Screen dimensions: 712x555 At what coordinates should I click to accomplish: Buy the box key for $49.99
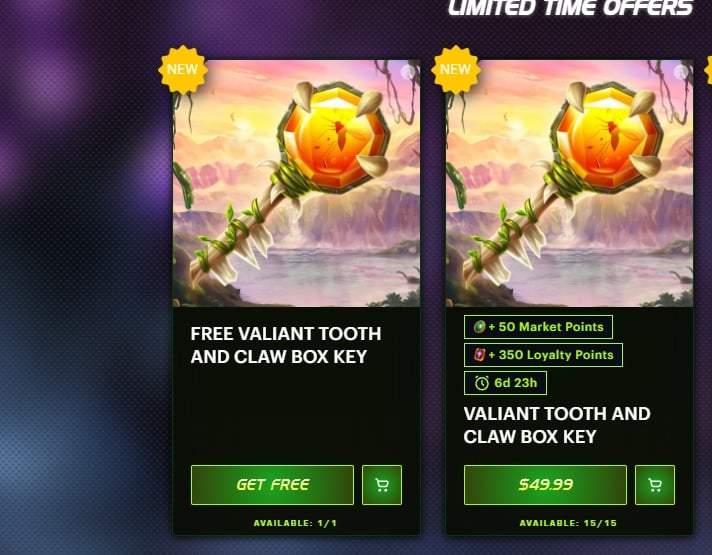tap(545, 485)
